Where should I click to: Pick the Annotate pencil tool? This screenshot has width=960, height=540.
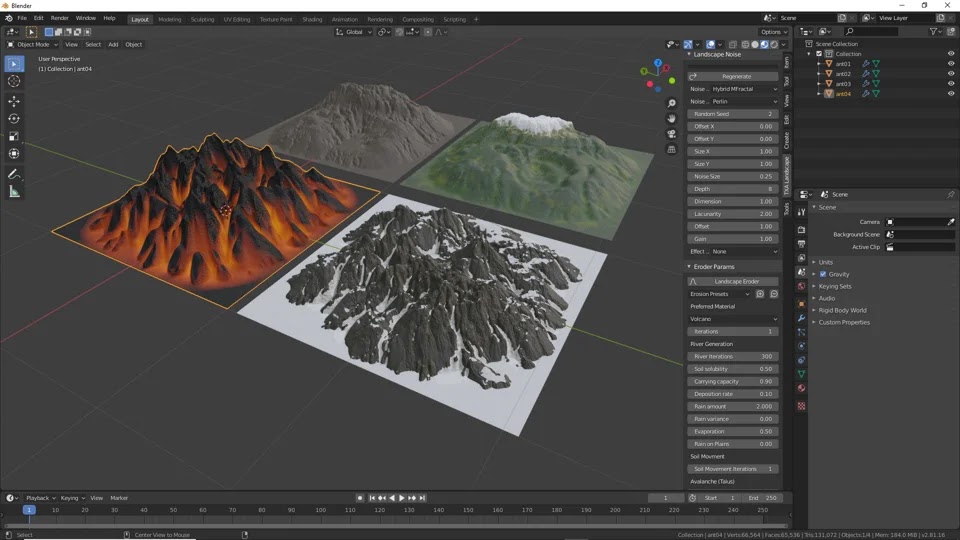click(14, 174)
